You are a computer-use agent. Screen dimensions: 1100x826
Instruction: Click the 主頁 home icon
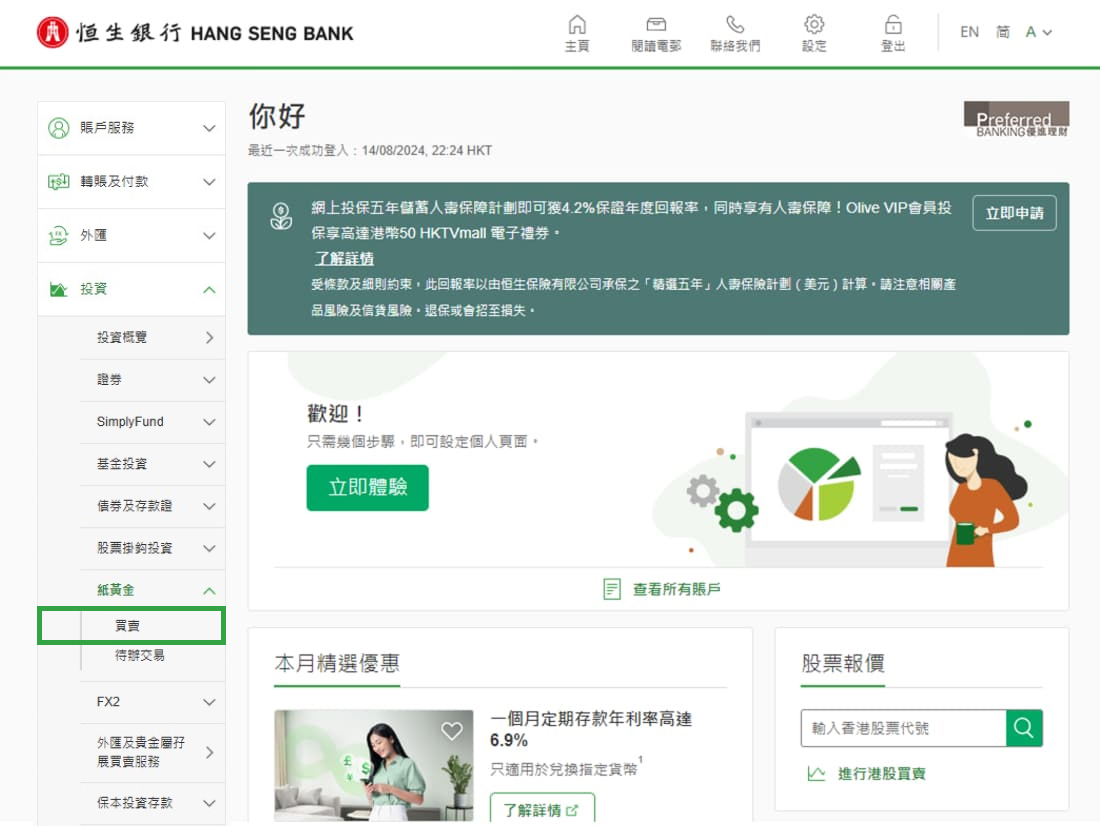click(x=577, y=25)
